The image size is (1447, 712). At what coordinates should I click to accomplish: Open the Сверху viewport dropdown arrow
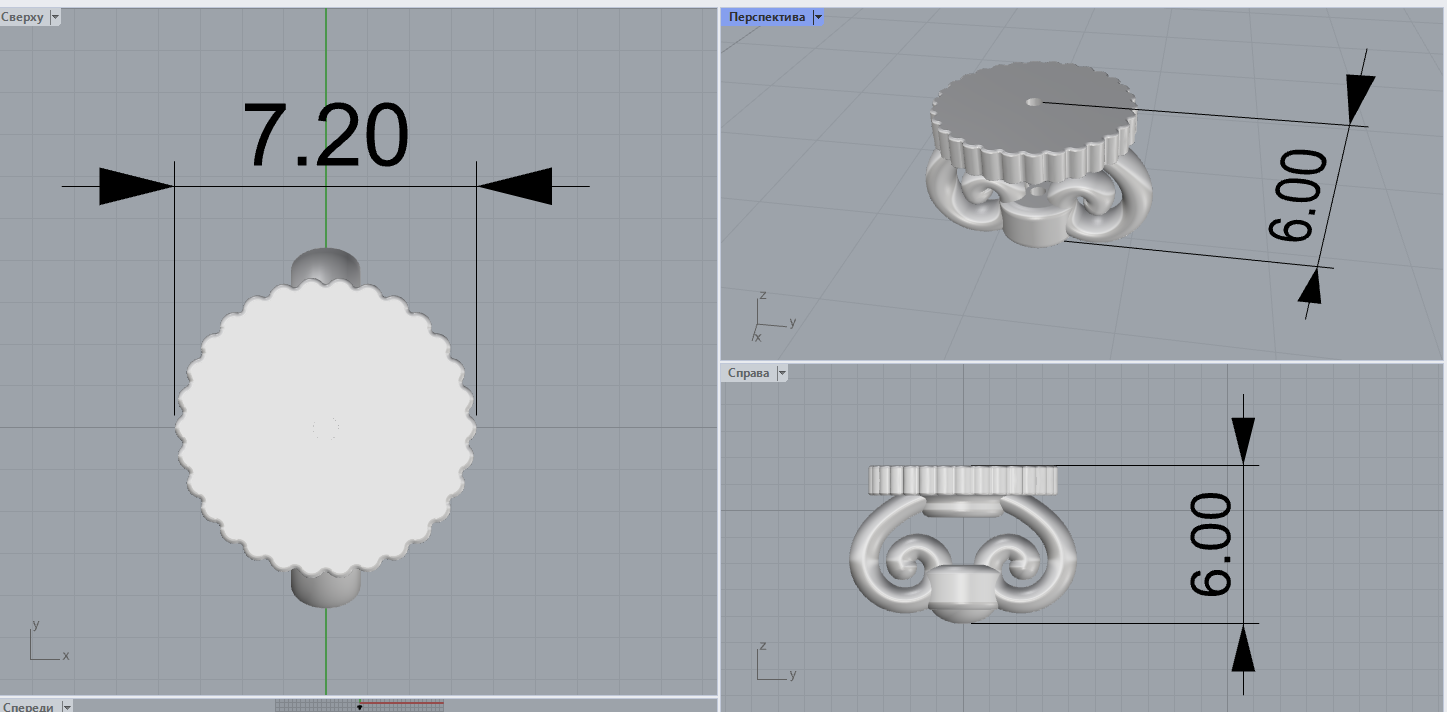(54, 17)
